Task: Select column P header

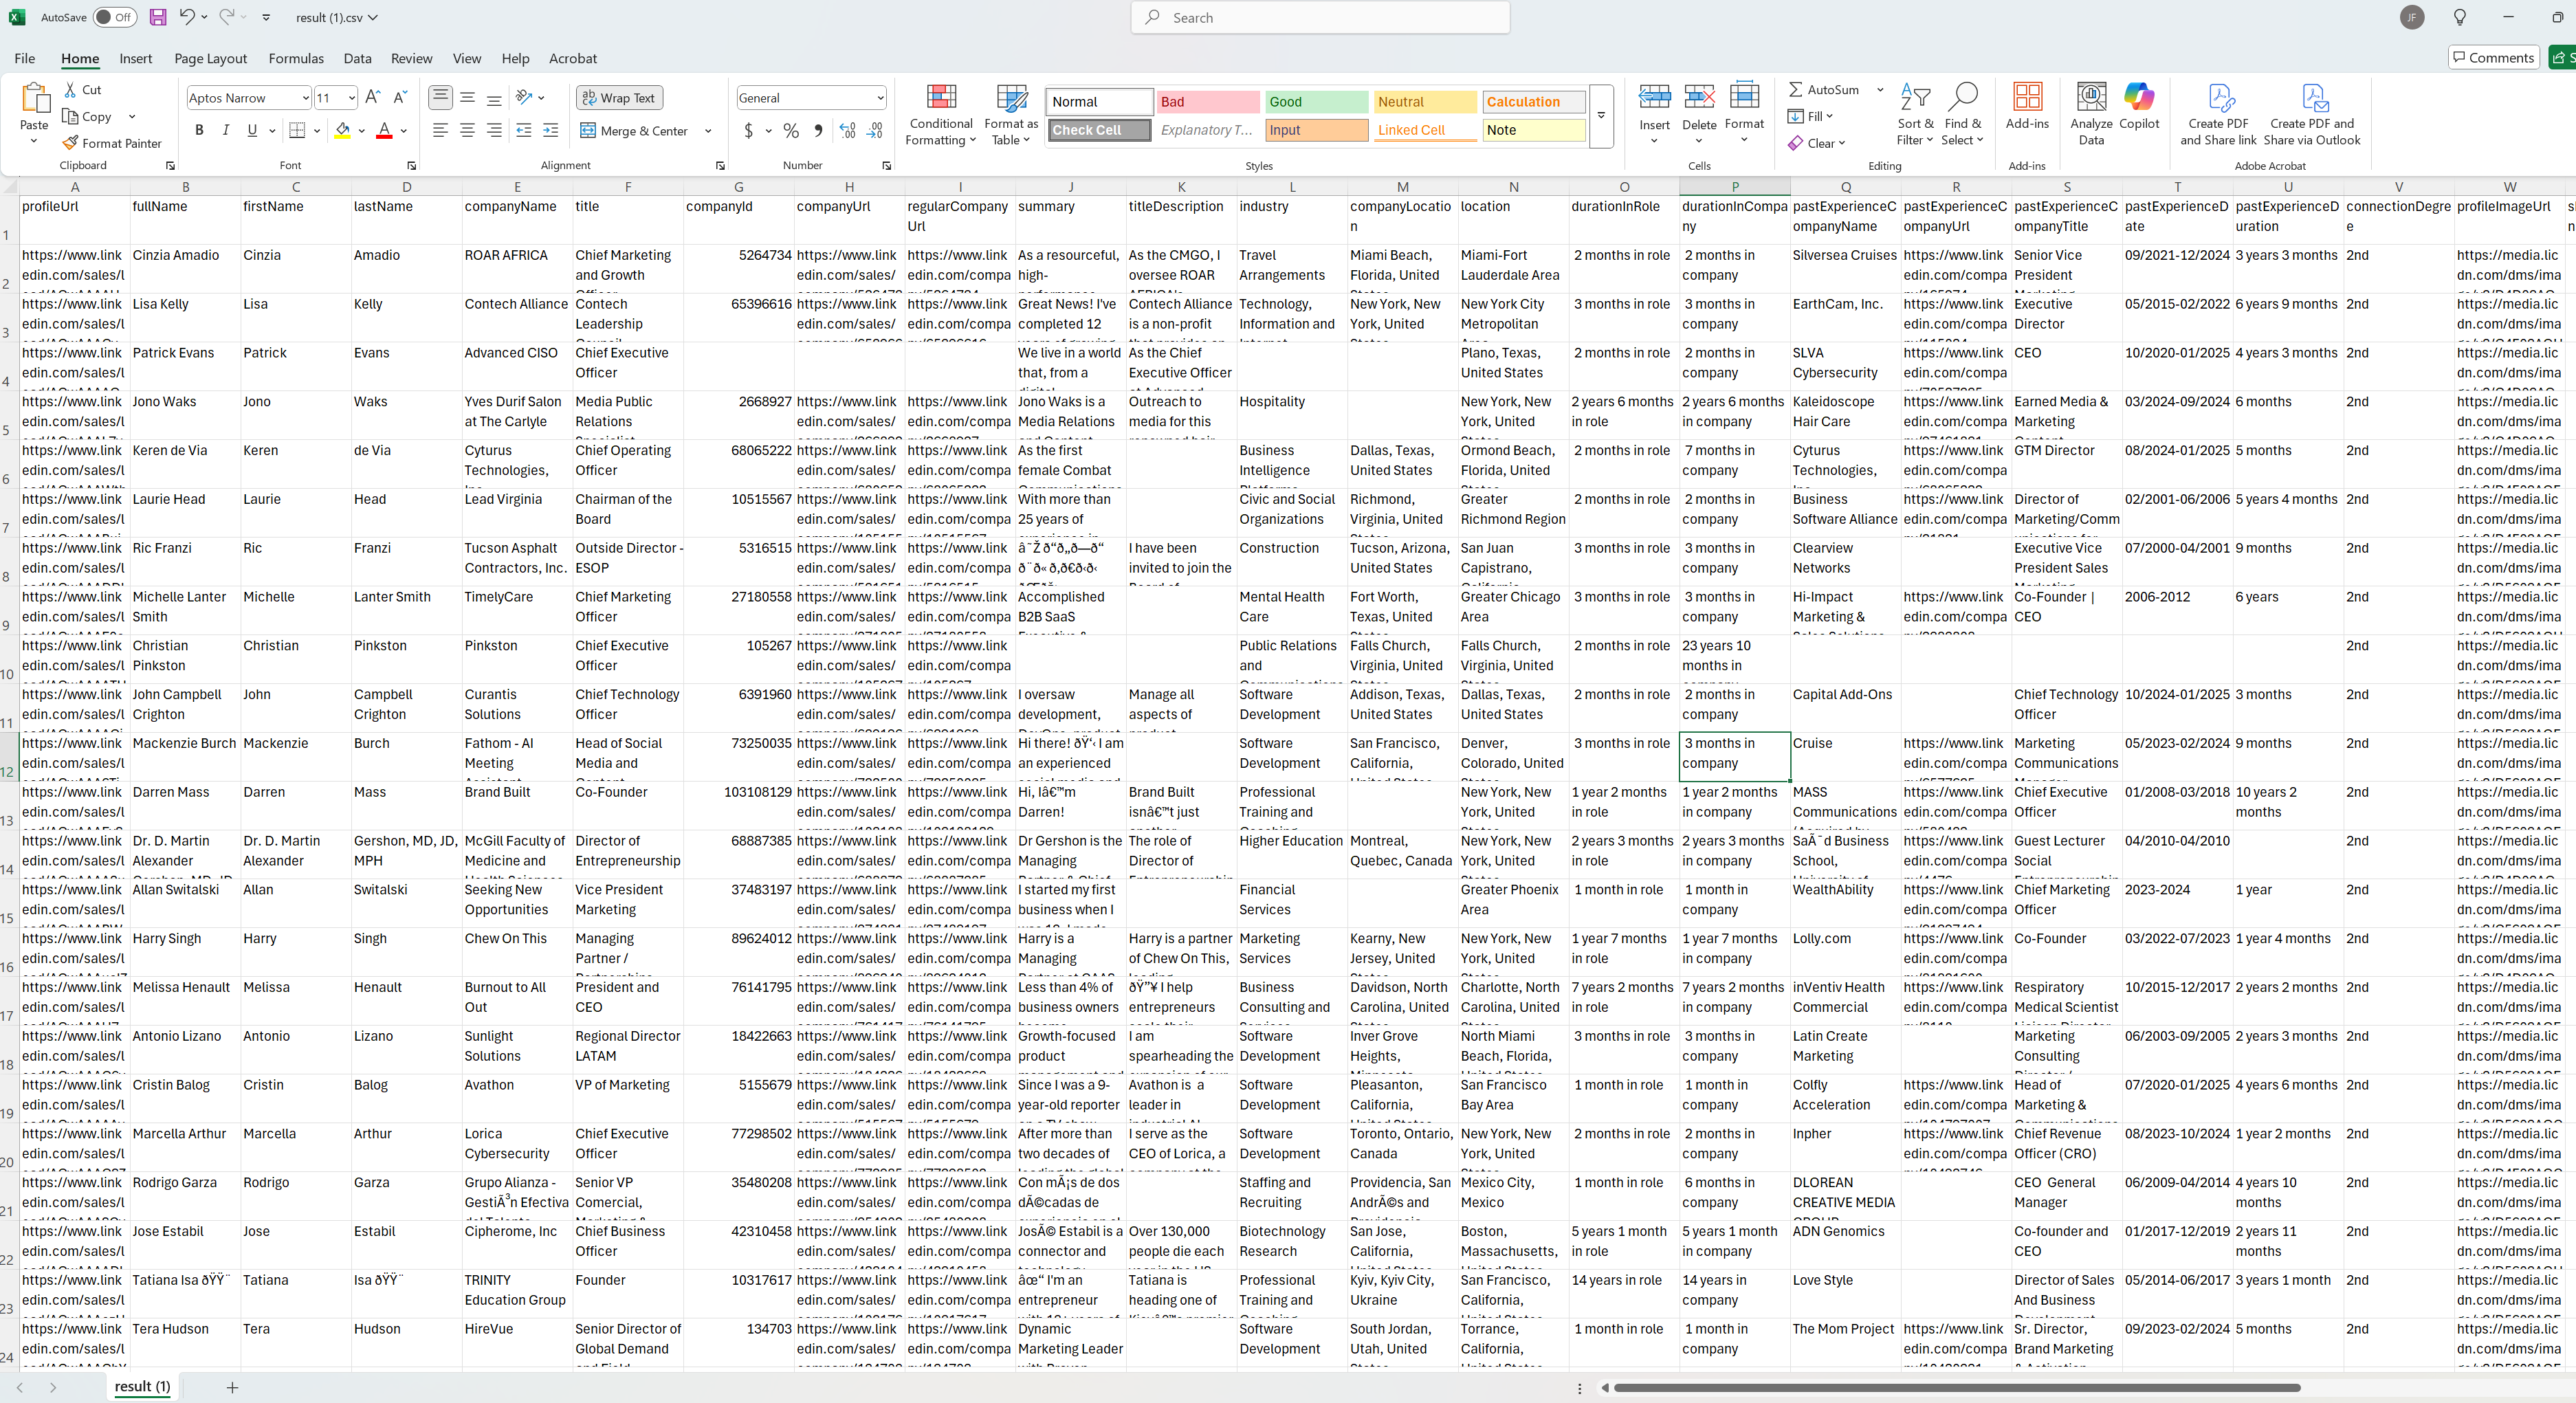Action: (1734, 186)
